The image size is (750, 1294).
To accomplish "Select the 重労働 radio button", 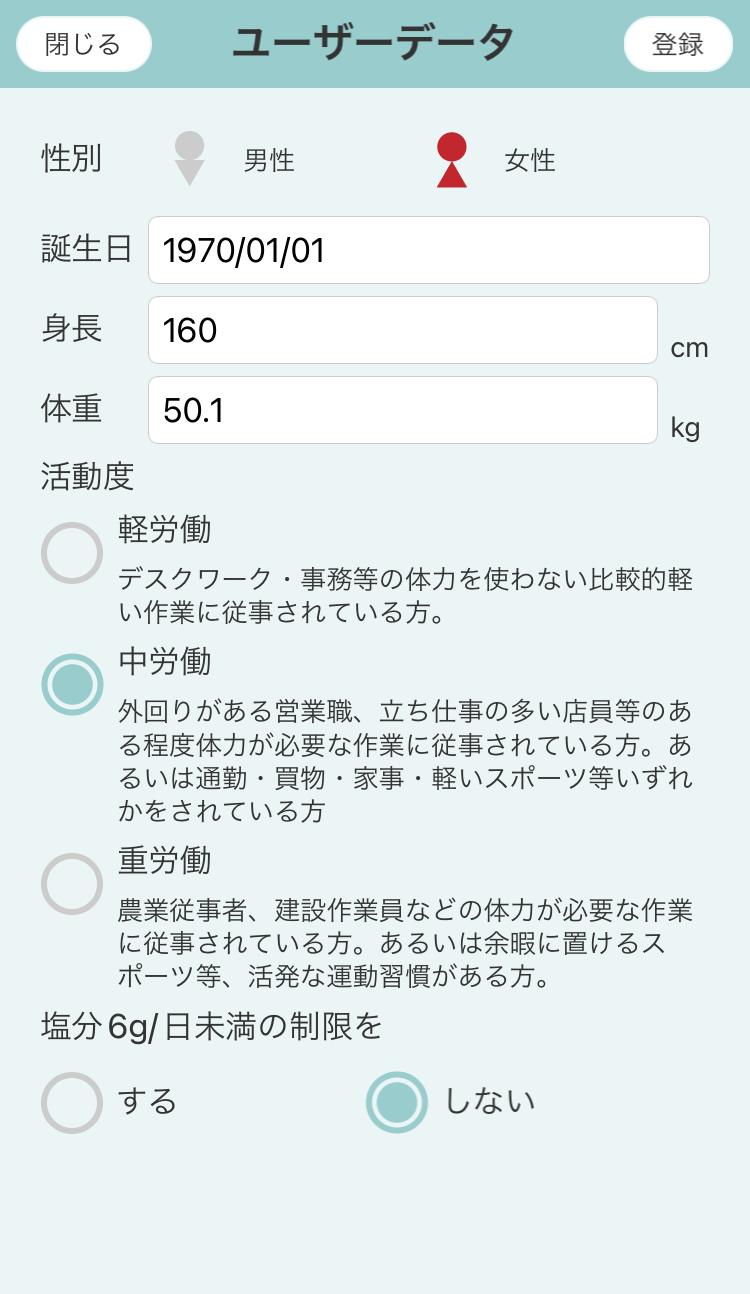I will coord(72,884).
